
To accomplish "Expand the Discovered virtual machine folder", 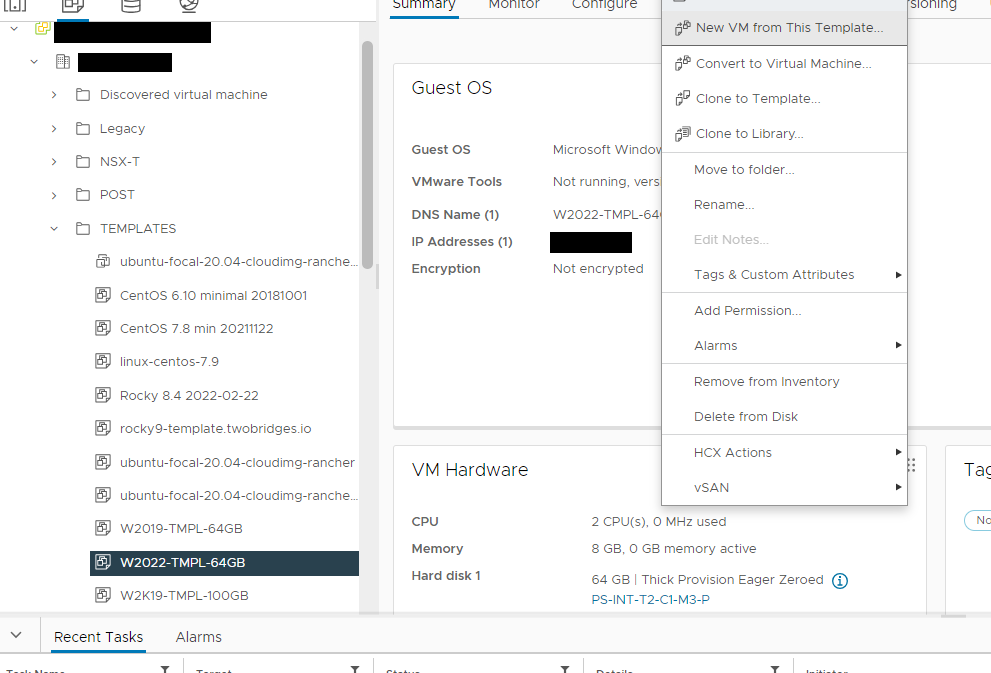I will click(x=54, y=95).
